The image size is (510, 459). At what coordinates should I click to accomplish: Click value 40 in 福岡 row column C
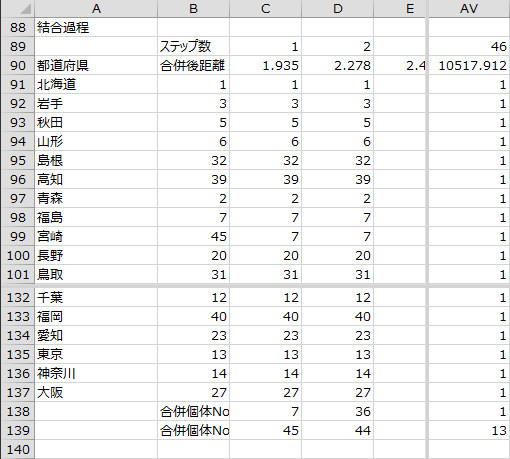tap(265, 316)
